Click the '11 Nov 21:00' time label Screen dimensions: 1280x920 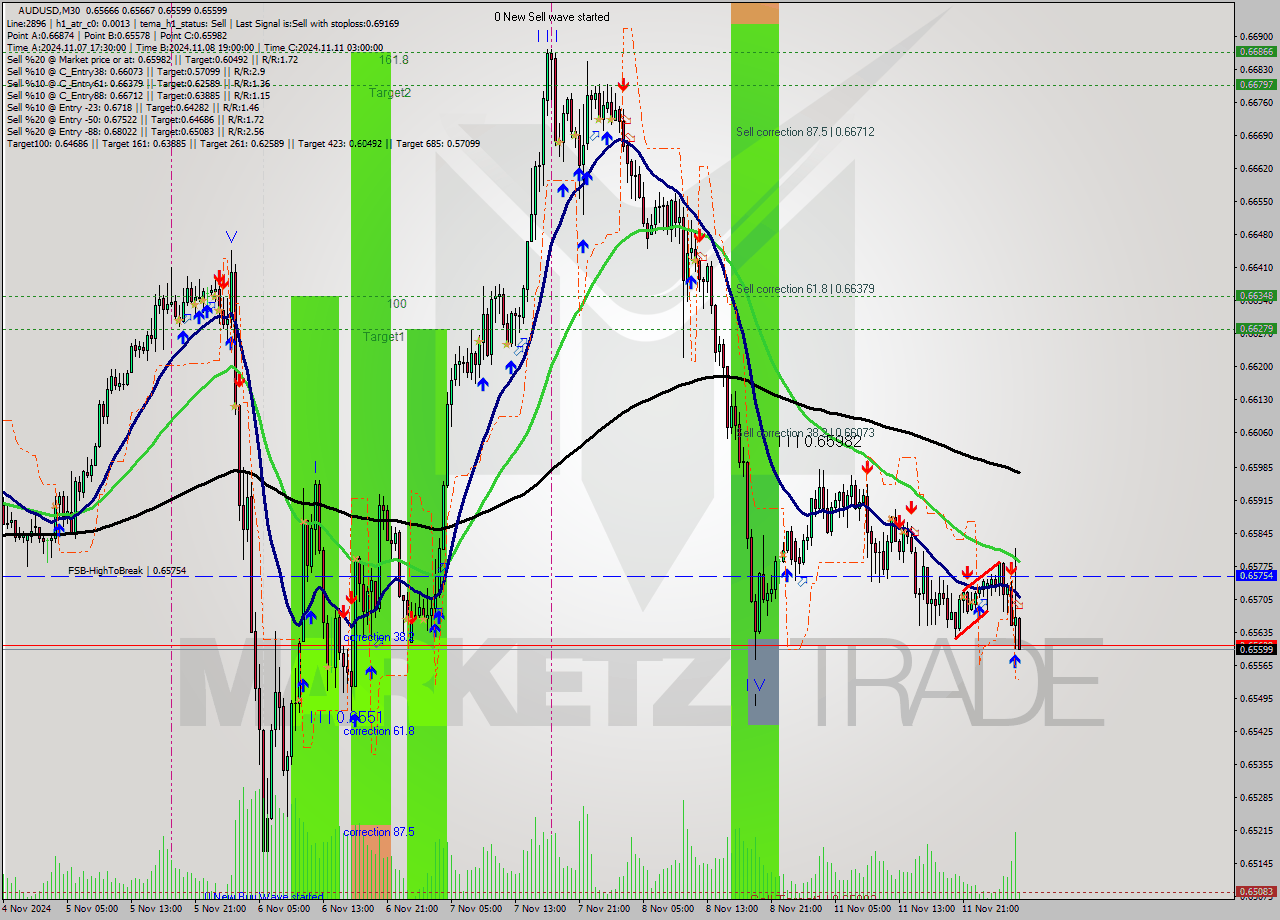pos(988,909)
